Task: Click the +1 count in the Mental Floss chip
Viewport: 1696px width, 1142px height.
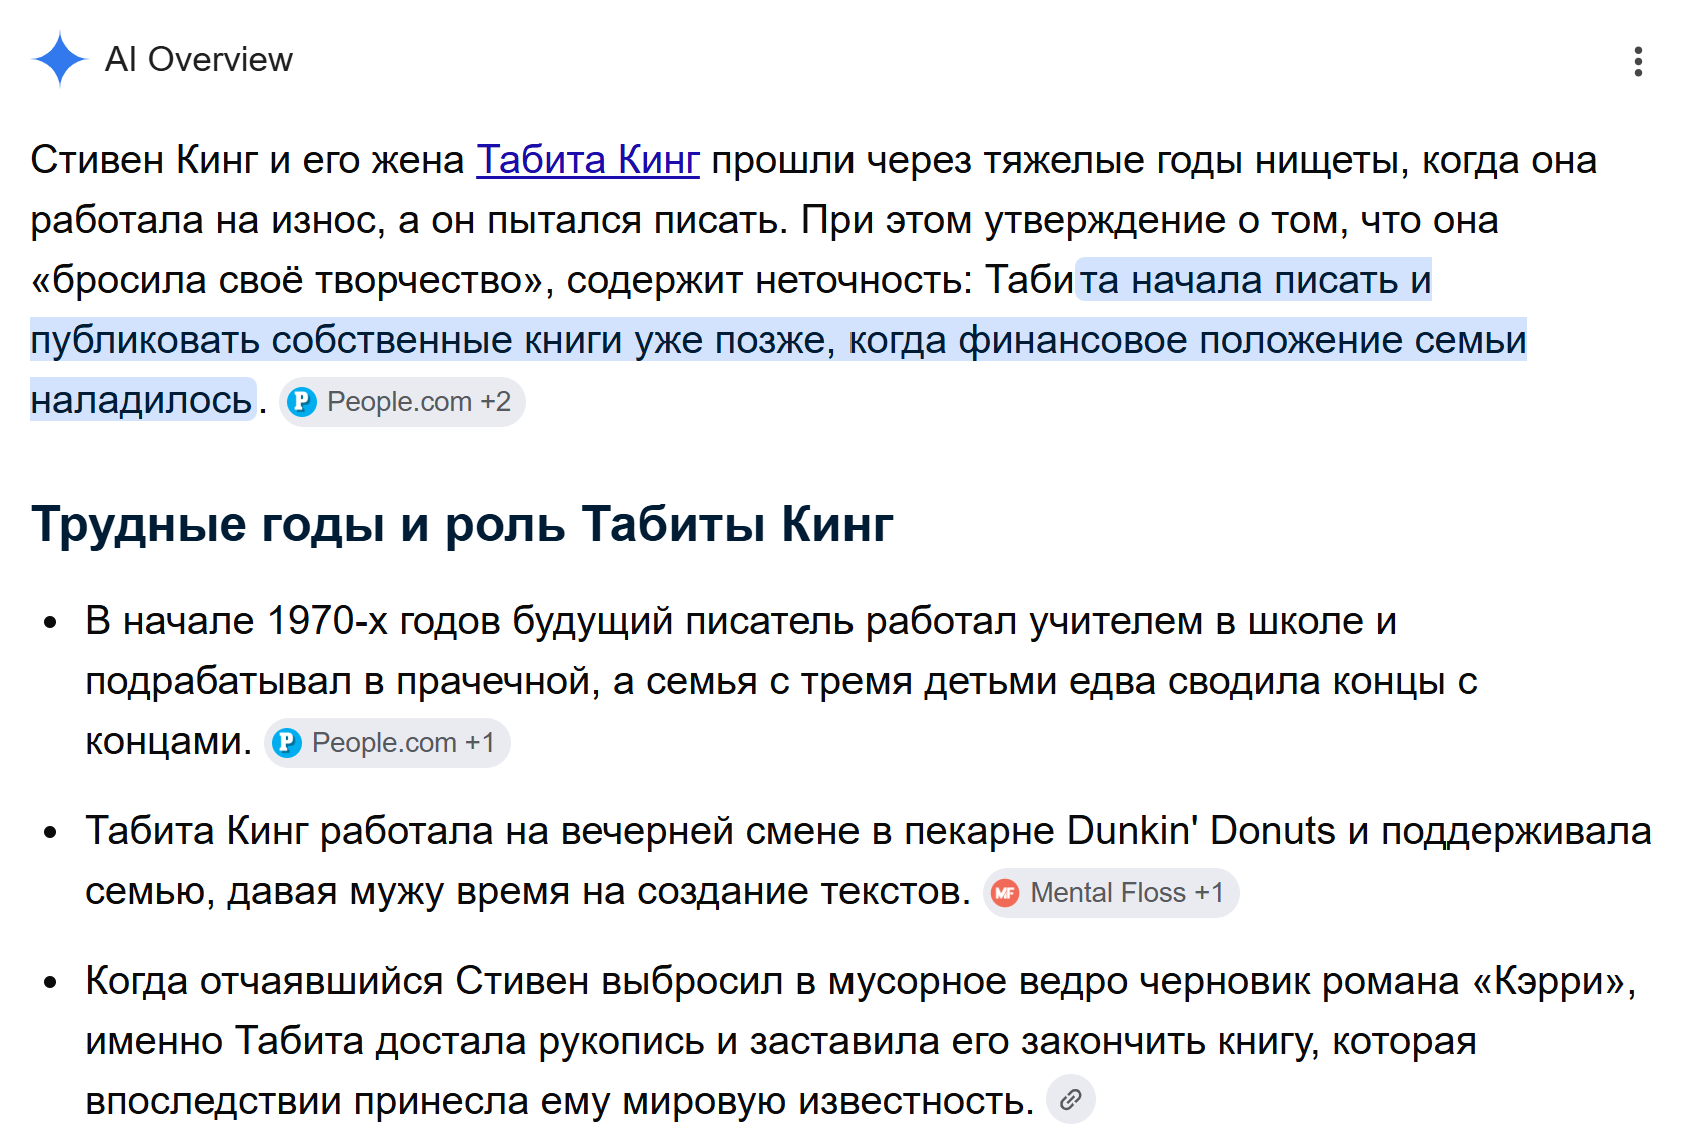Action: tap(1209, 893)
